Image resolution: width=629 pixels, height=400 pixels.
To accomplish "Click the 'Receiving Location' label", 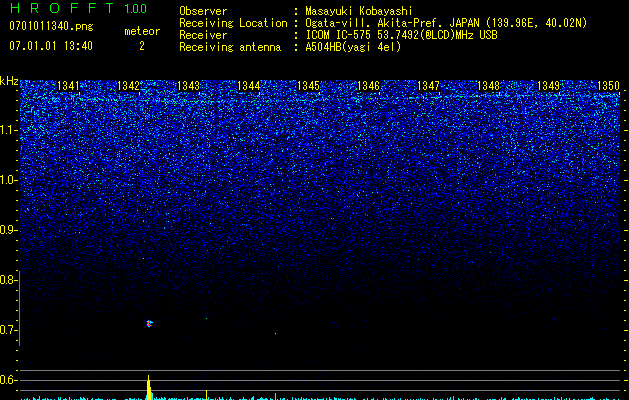I will pyautogui.click(x=233, y=23).
